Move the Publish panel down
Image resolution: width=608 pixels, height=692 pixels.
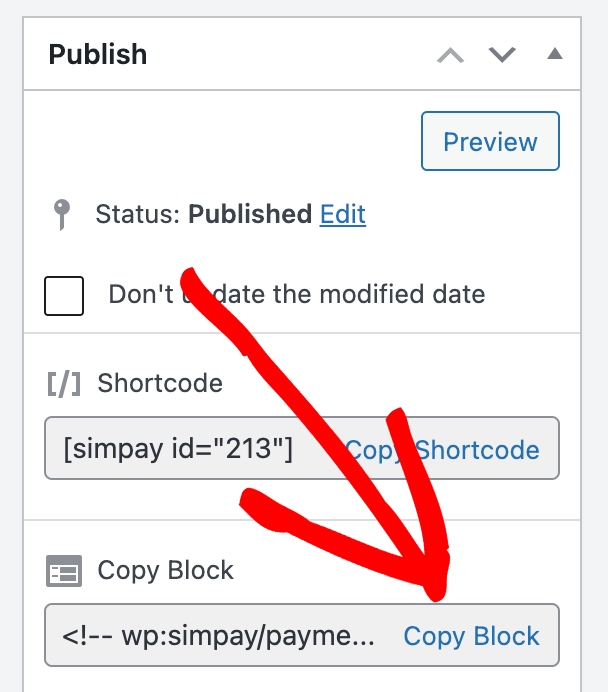pos(502,55)
